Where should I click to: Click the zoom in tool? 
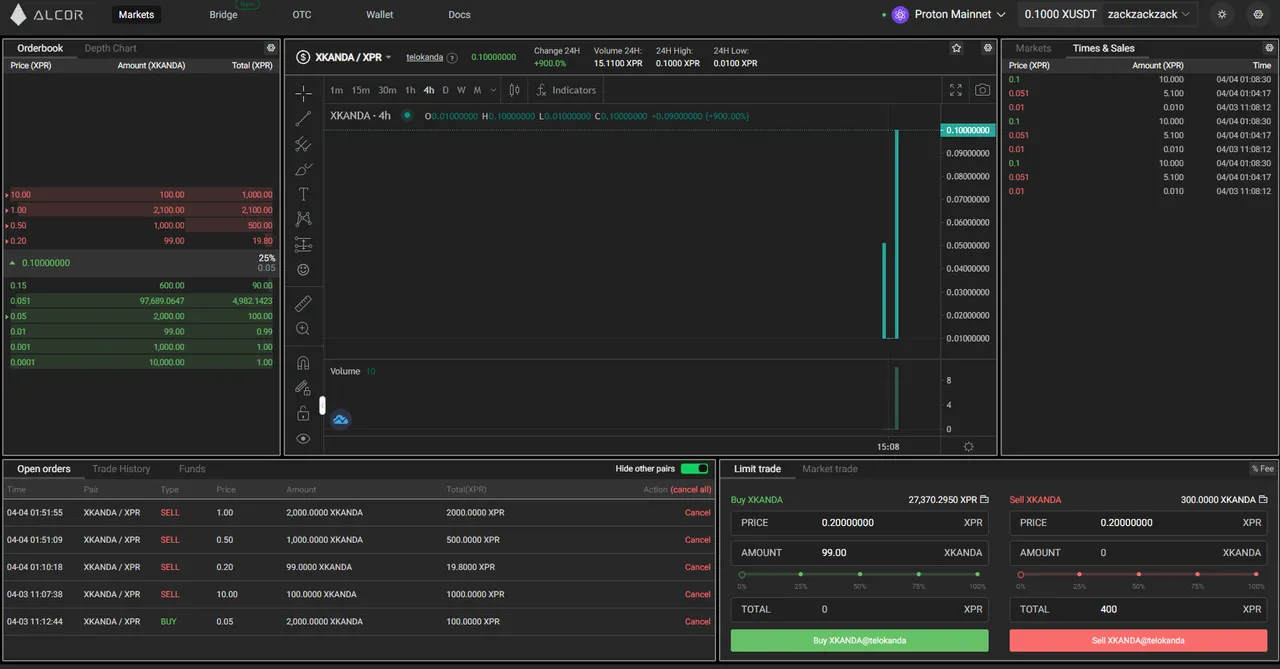click(304, 328)
